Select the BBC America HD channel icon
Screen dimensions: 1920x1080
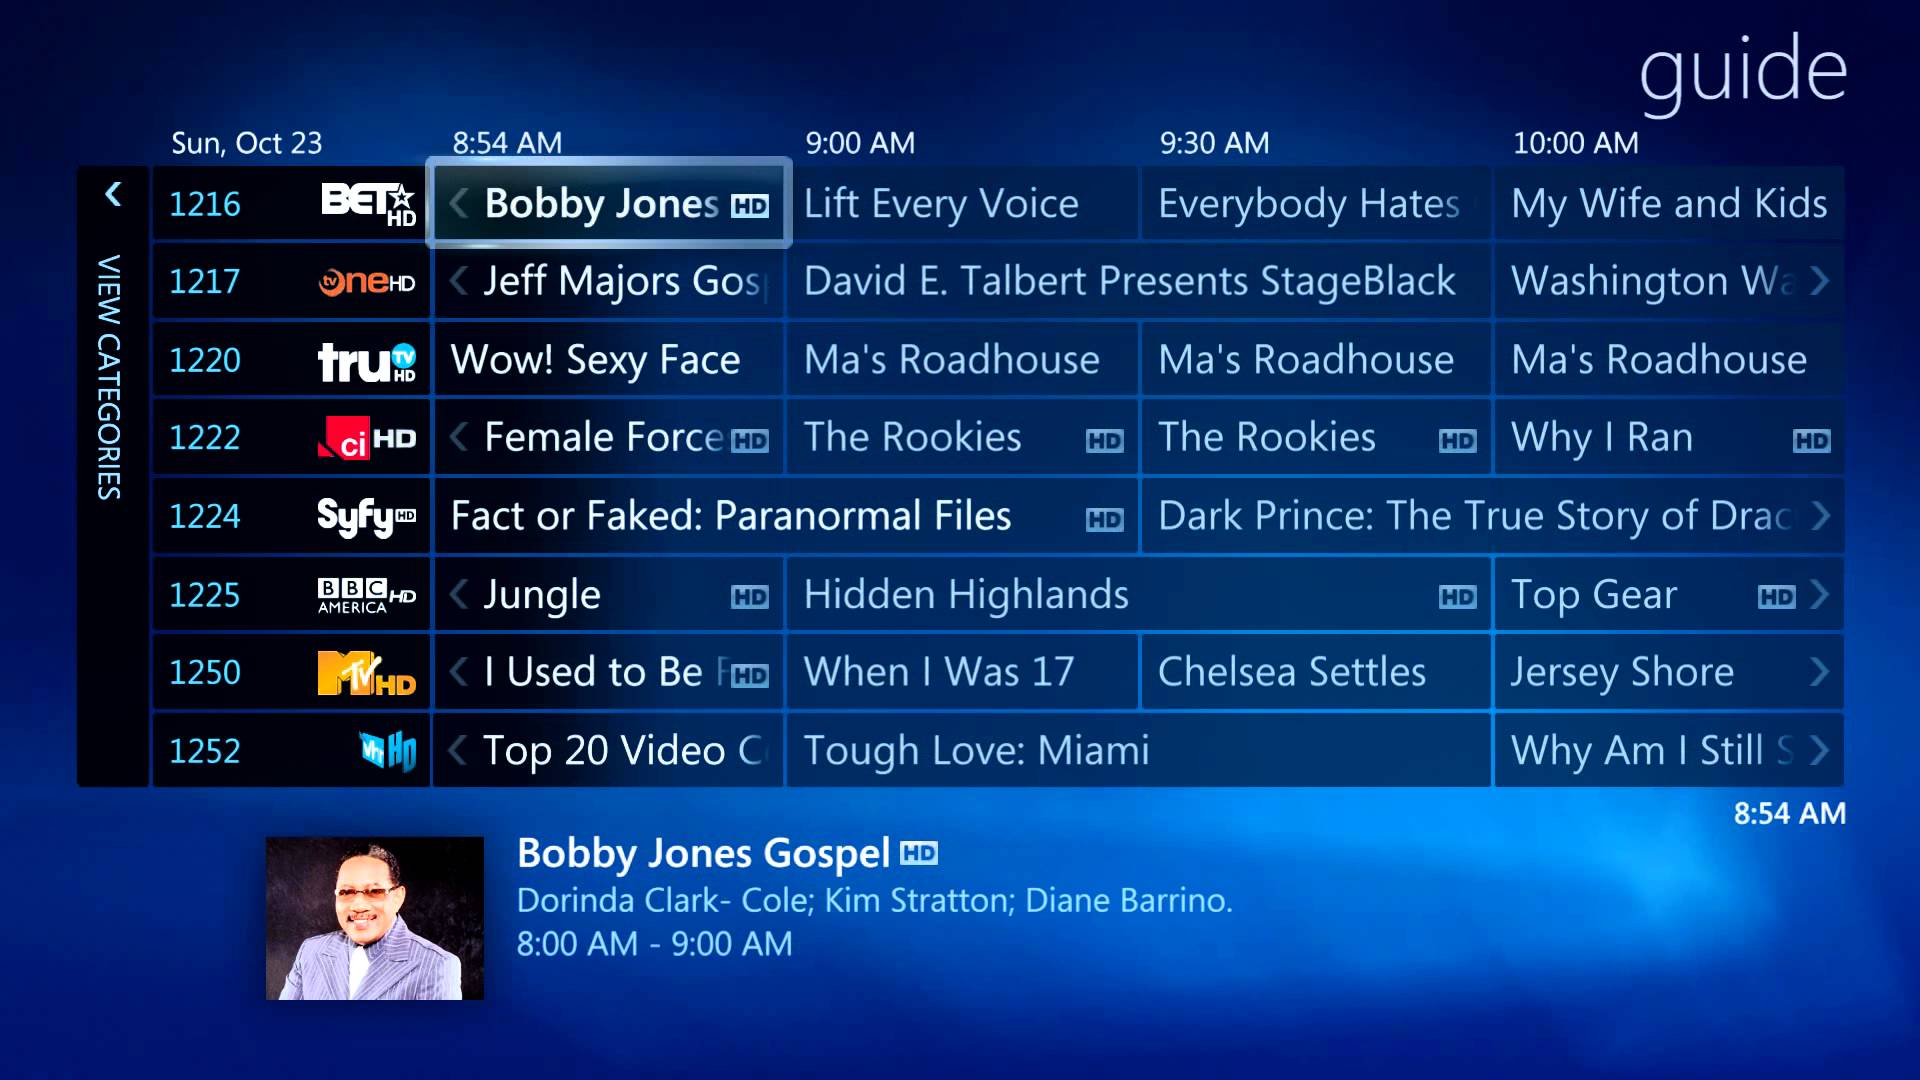coord(367,595)
